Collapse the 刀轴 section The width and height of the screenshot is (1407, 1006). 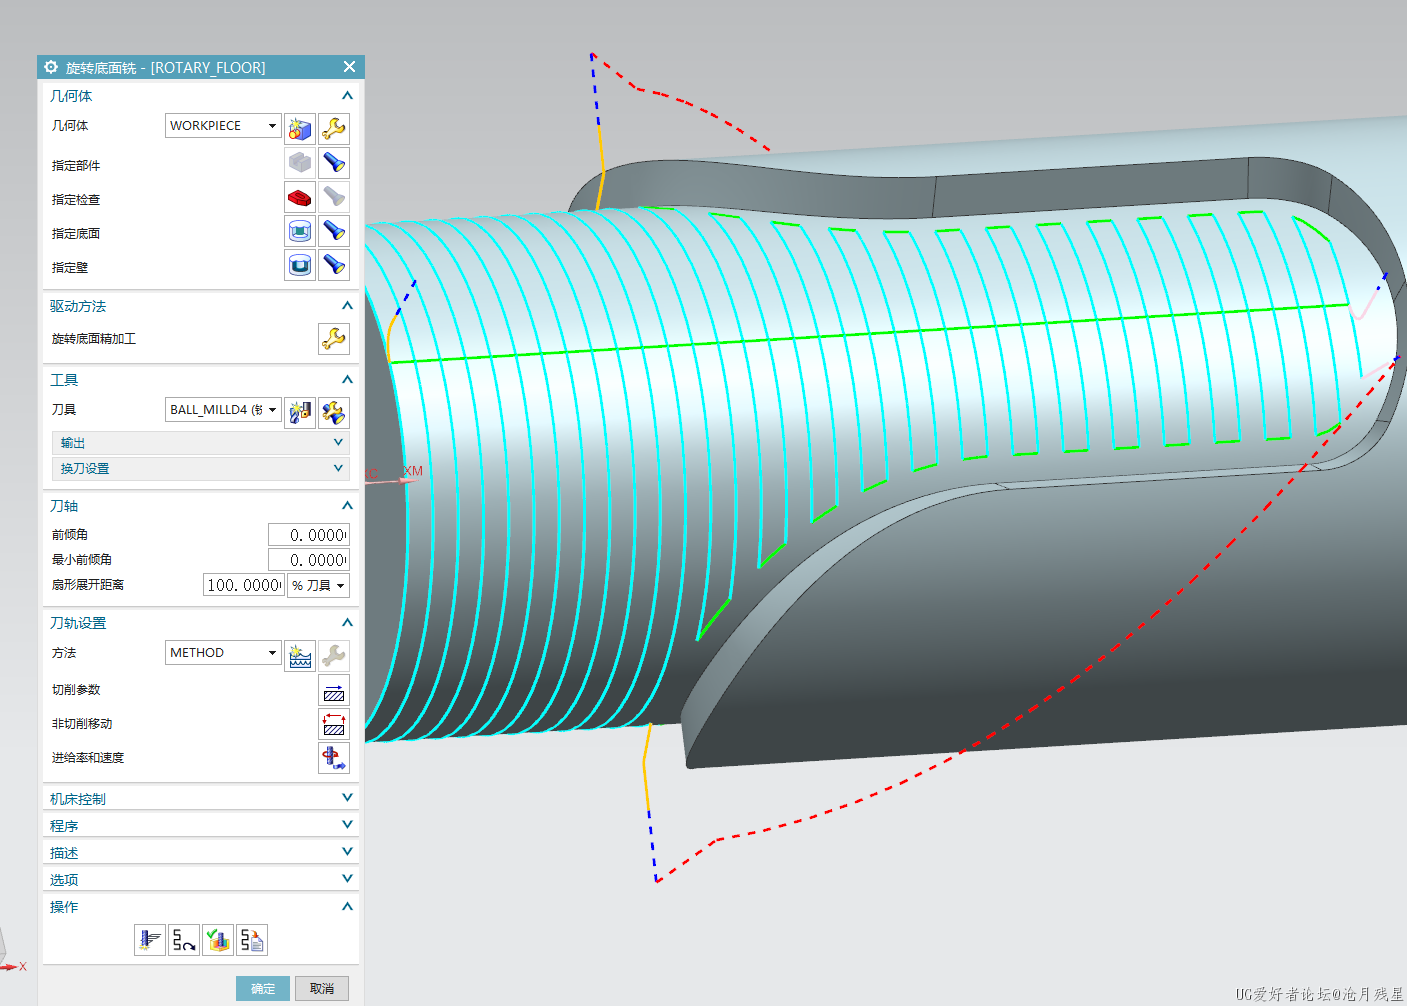click(x=347, y=506)
